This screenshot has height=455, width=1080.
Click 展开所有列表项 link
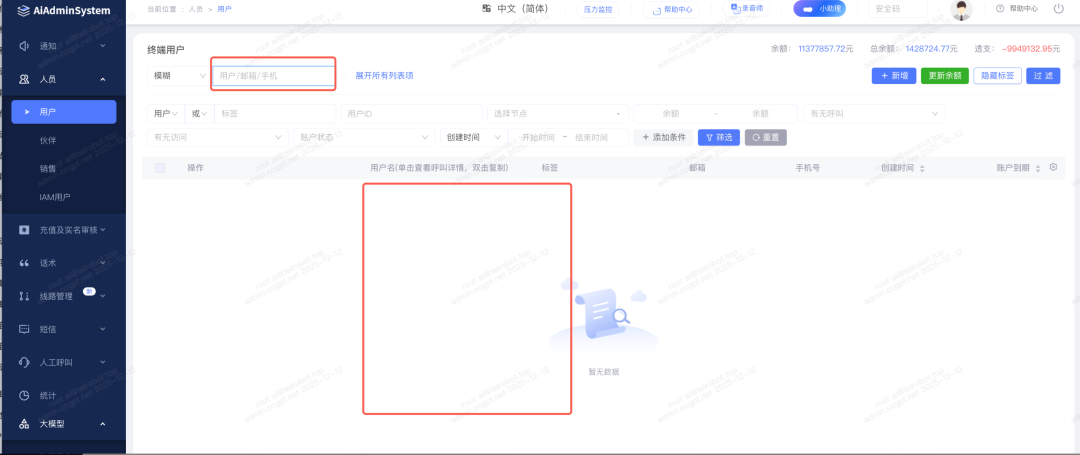click(384, 75)
